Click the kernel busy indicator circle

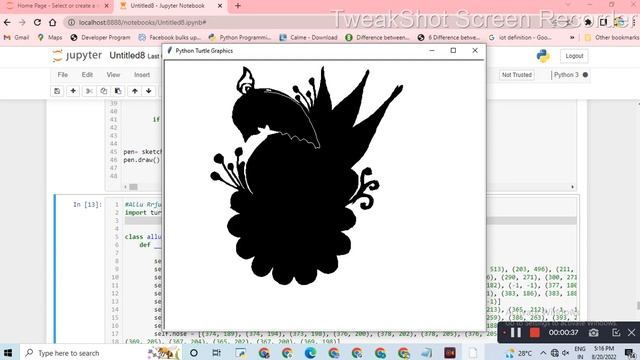click(x=585, y=75)
